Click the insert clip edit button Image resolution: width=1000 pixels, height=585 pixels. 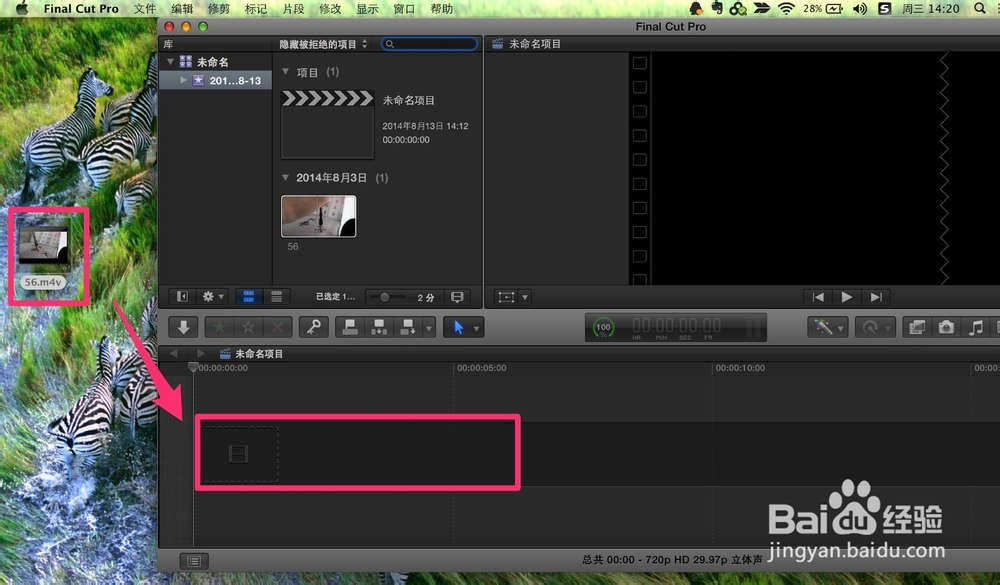coord(379,327)
